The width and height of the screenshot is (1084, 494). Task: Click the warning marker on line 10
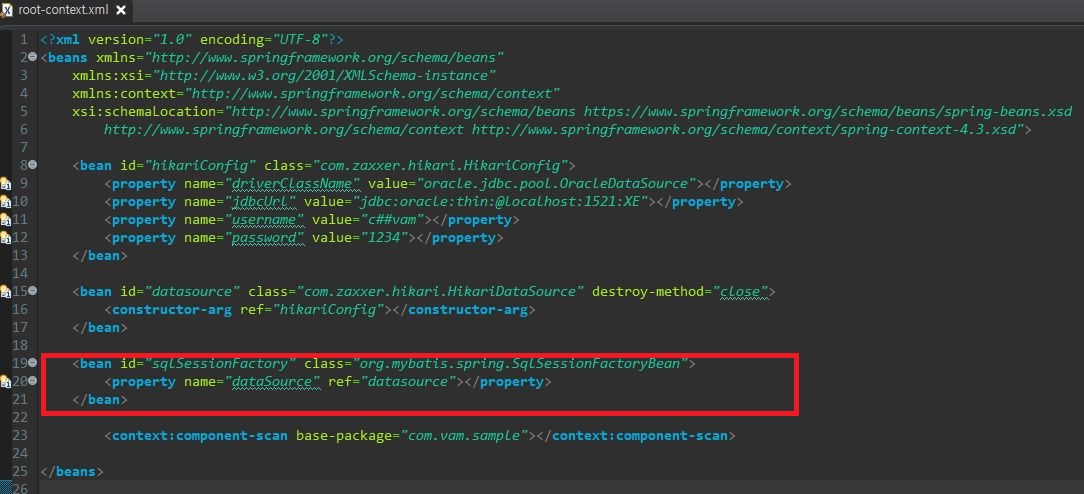(x=6, y=202)
